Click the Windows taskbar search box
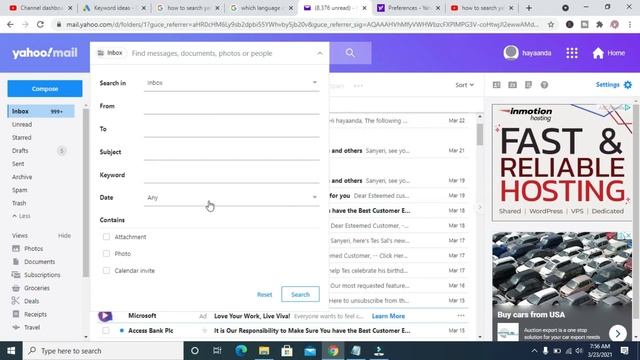640x360 pixels. (103, 351)
